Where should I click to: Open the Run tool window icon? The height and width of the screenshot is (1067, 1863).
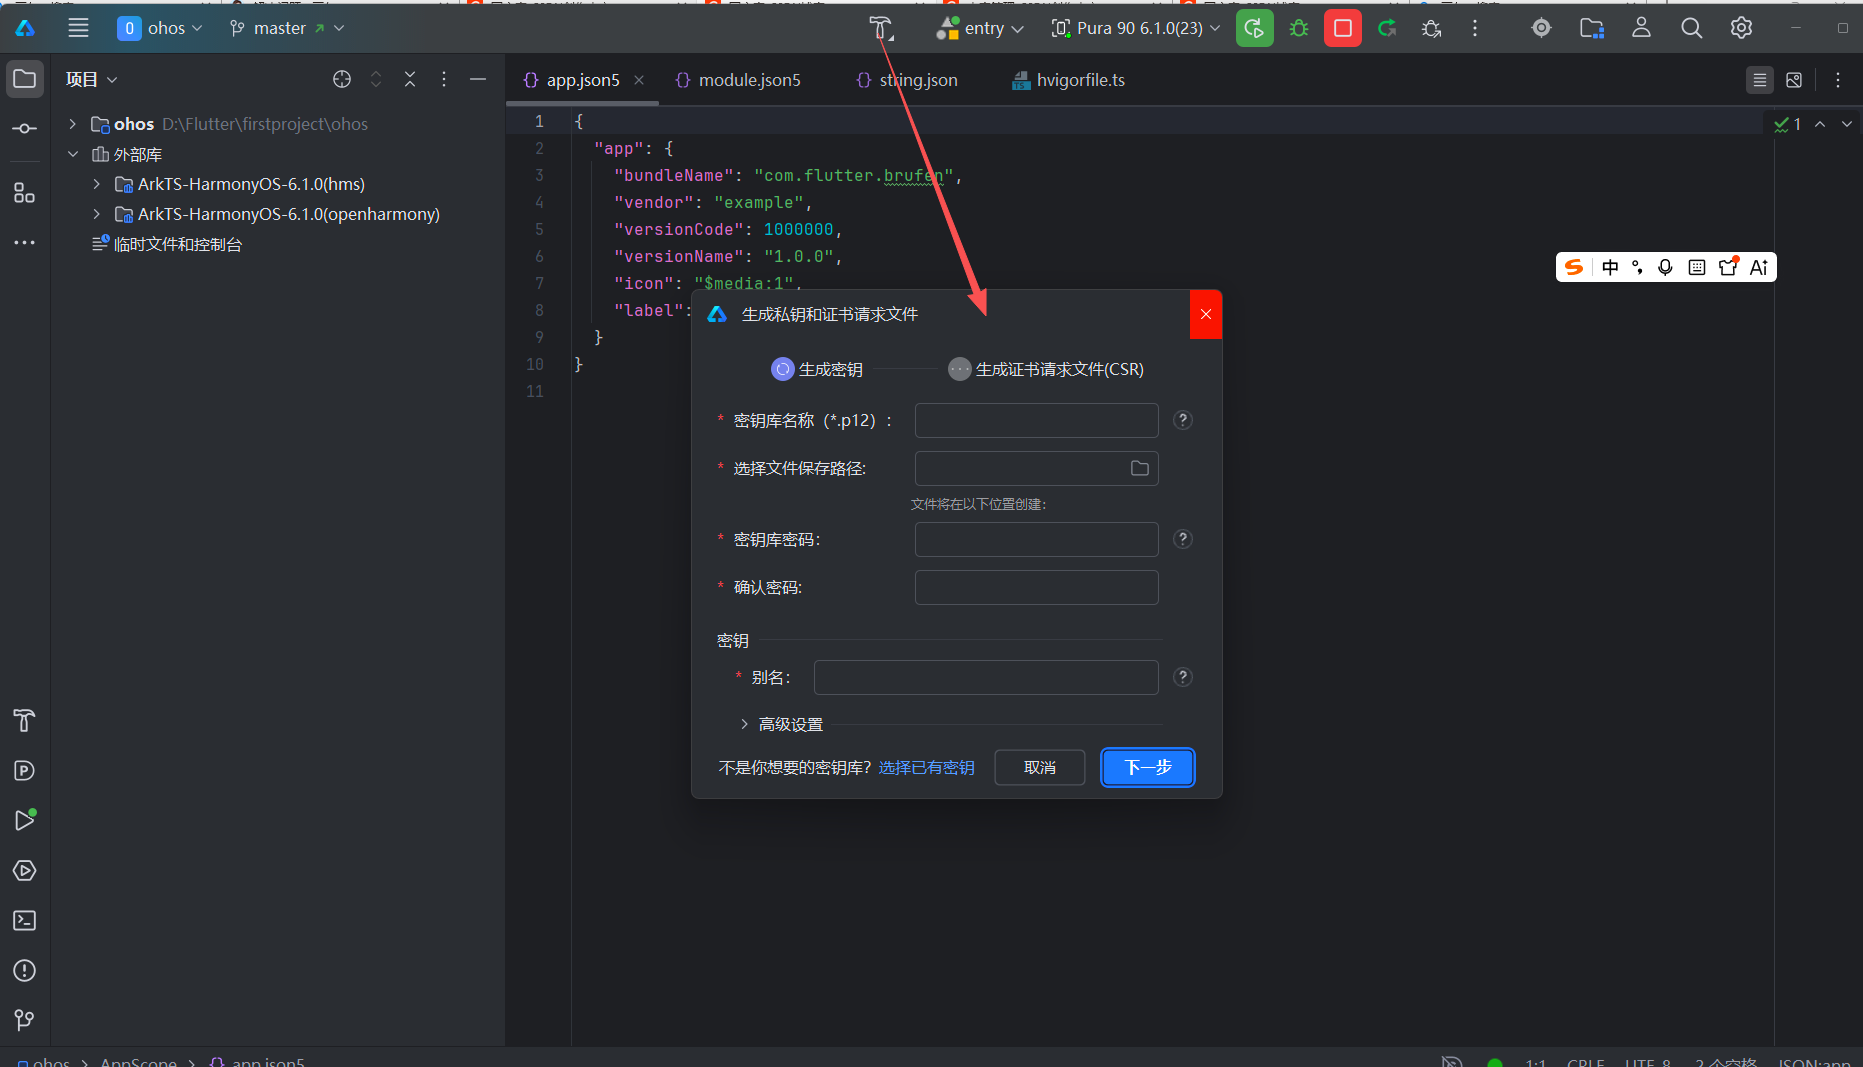25,820
